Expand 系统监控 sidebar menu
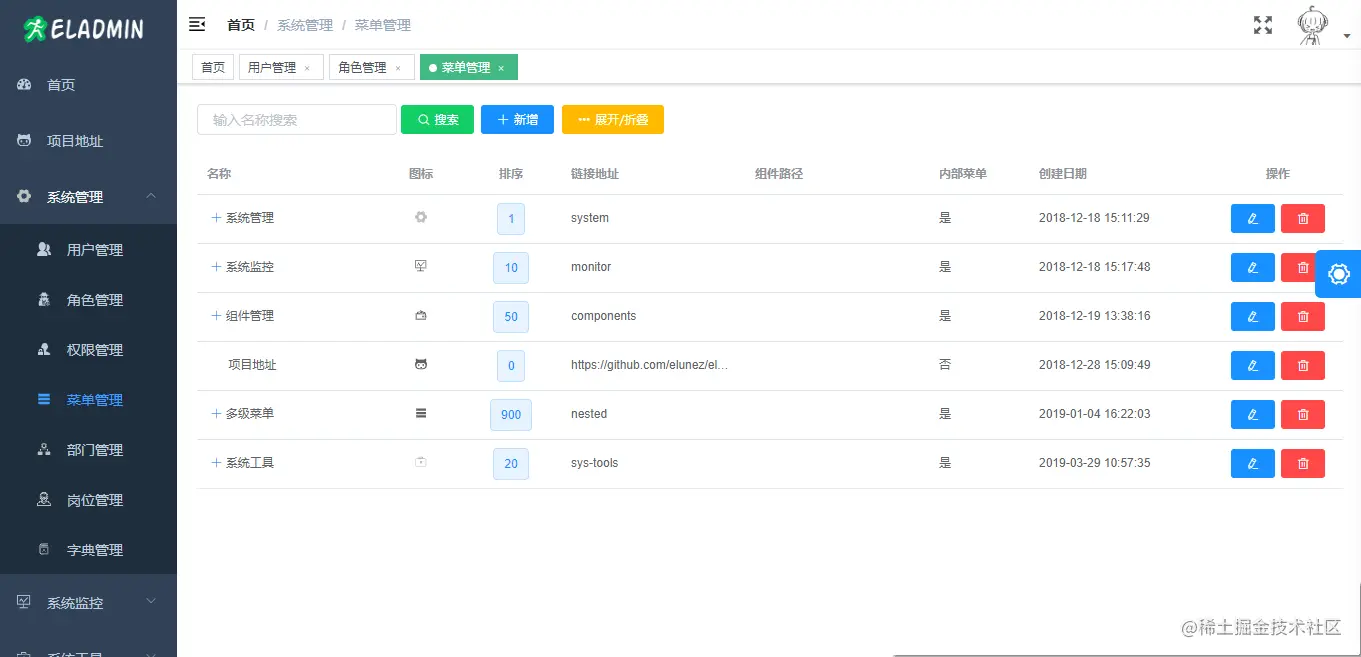The height and width of the screenshot is (657, 1361). (88, 603)
